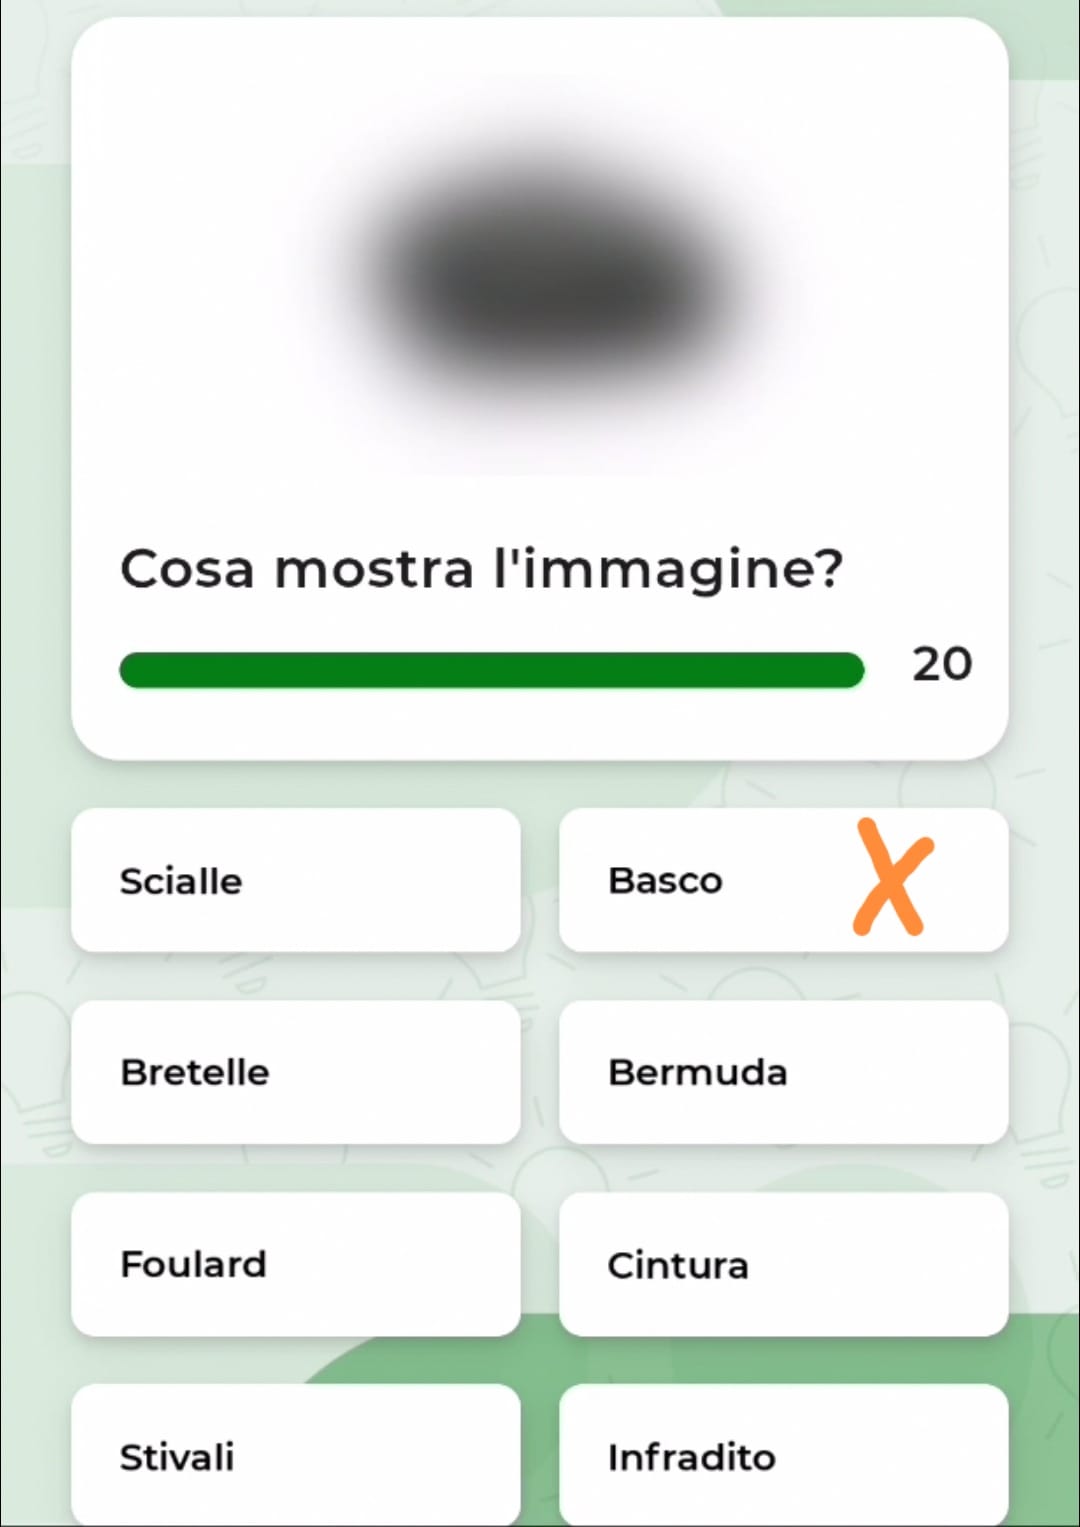Click the left end of the green timer bar
The width and height of the screenshot is (1080, 1527).
pyautogui.click(x=134, y=670)
